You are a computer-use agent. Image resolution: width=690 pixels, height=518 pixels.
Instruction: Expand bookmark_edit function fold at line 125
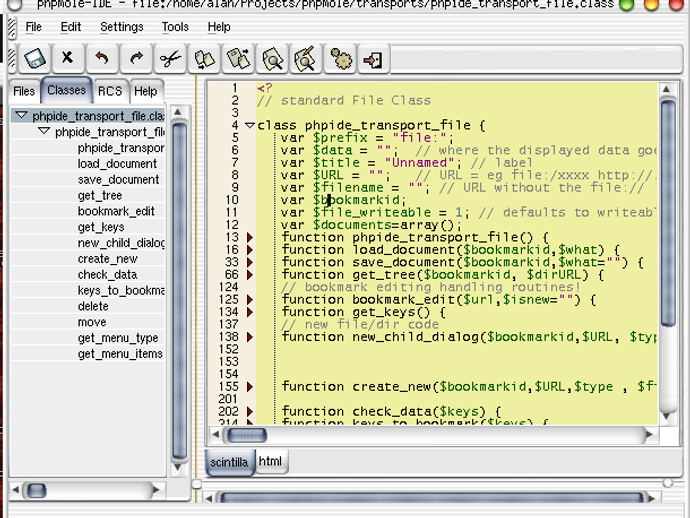click(250, 300)
